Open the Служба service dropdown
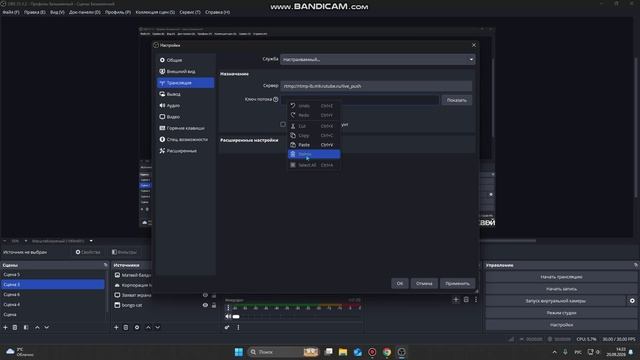 (x=378, y=60)
